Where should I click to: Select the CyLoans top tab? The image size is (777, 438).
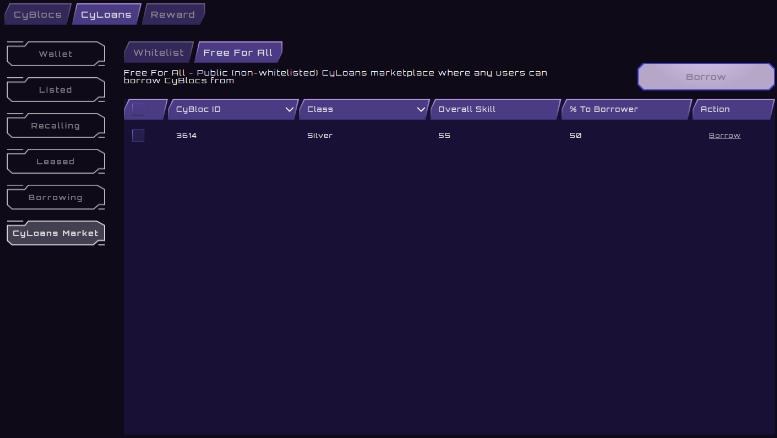pyautogui.click(x=106, y=14)
